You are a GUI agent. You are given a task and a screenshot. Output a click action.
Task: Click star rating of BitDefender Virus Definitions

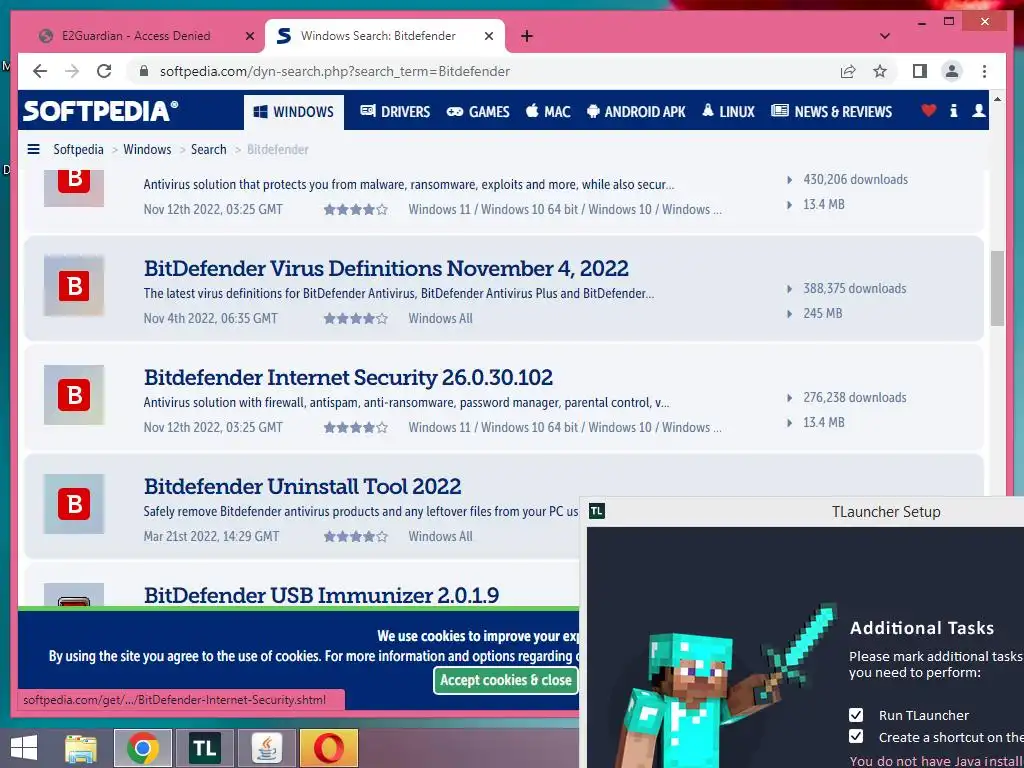pyautogui.click(x=355, y=319)
